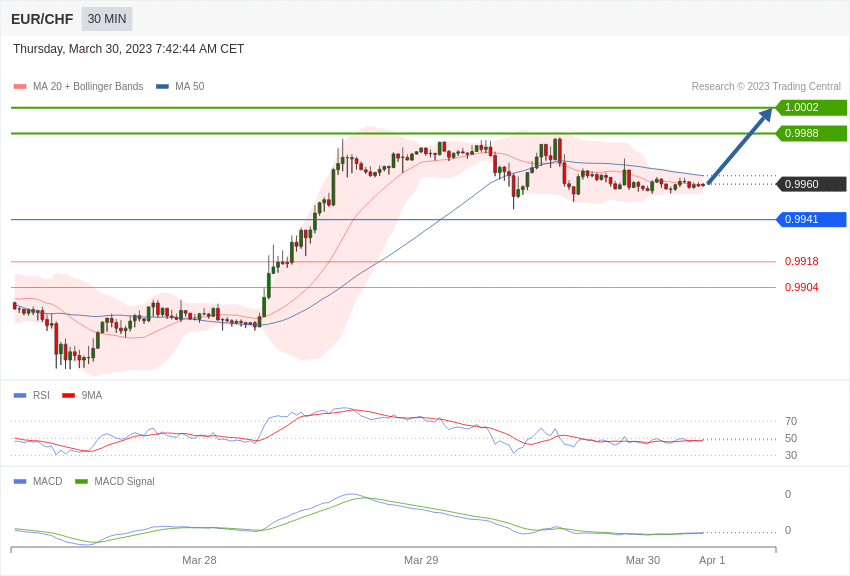The image size is (850, 576).
Task: Select the EUR/CHF pair title
Action: (x=42, y=20)
